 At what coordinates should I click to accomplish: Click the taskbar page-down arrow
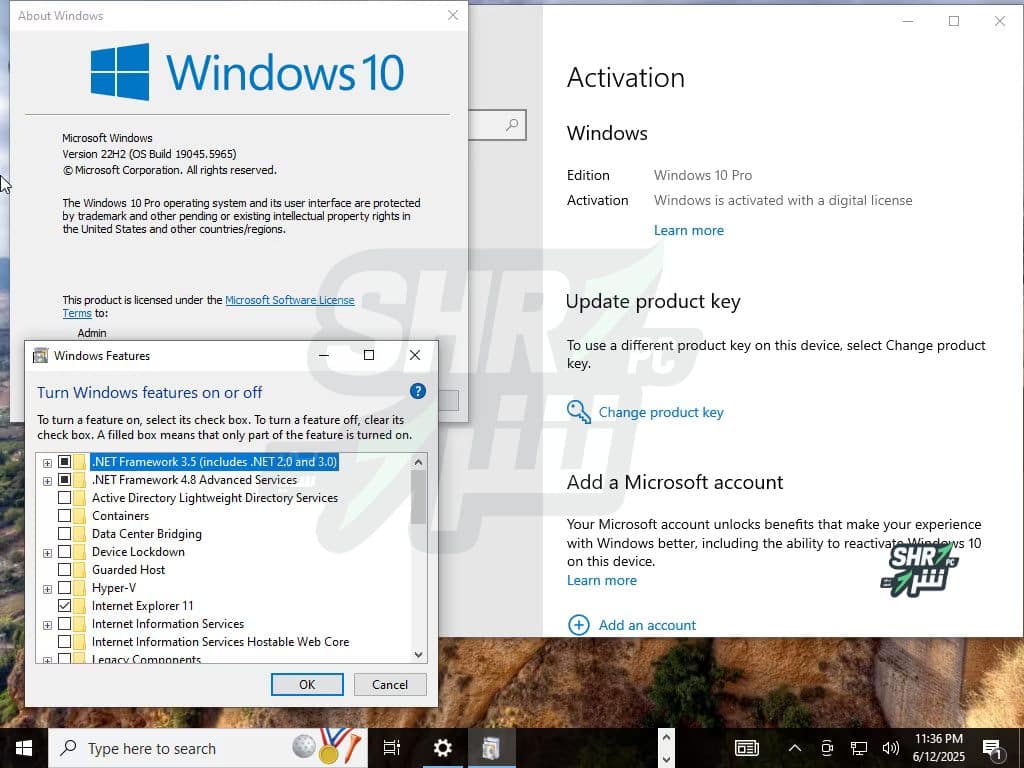coord(666,759)
